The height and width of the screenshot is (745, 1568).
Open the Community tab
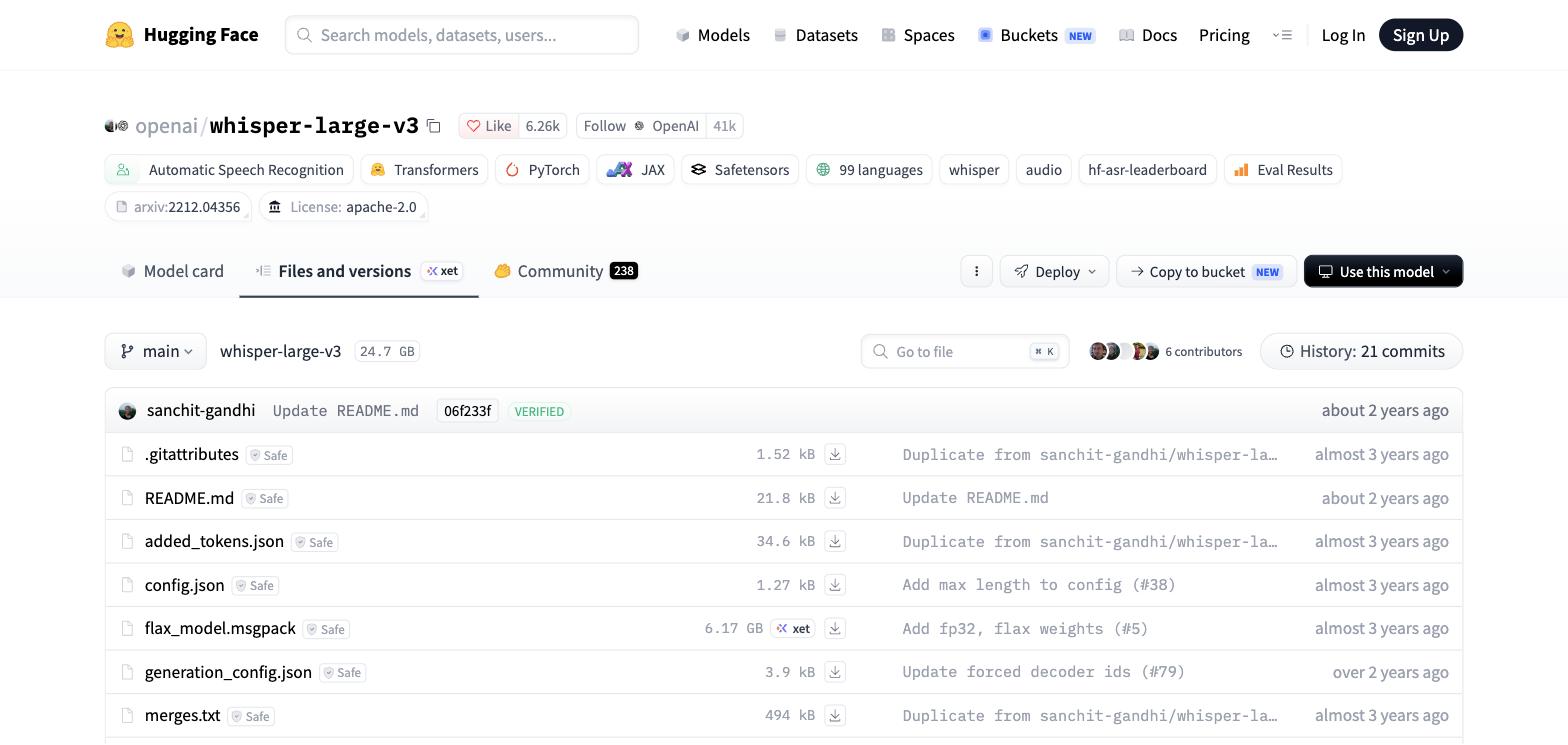[566, 271]
